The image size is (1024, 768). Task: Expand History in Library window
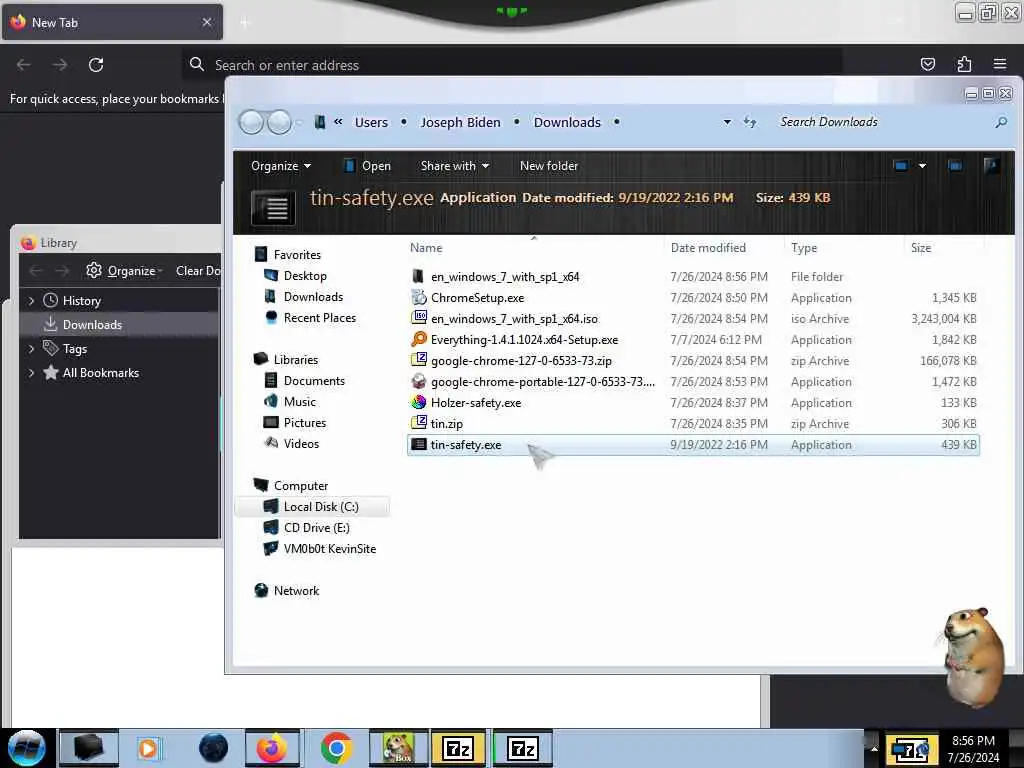tap(31, 300)
